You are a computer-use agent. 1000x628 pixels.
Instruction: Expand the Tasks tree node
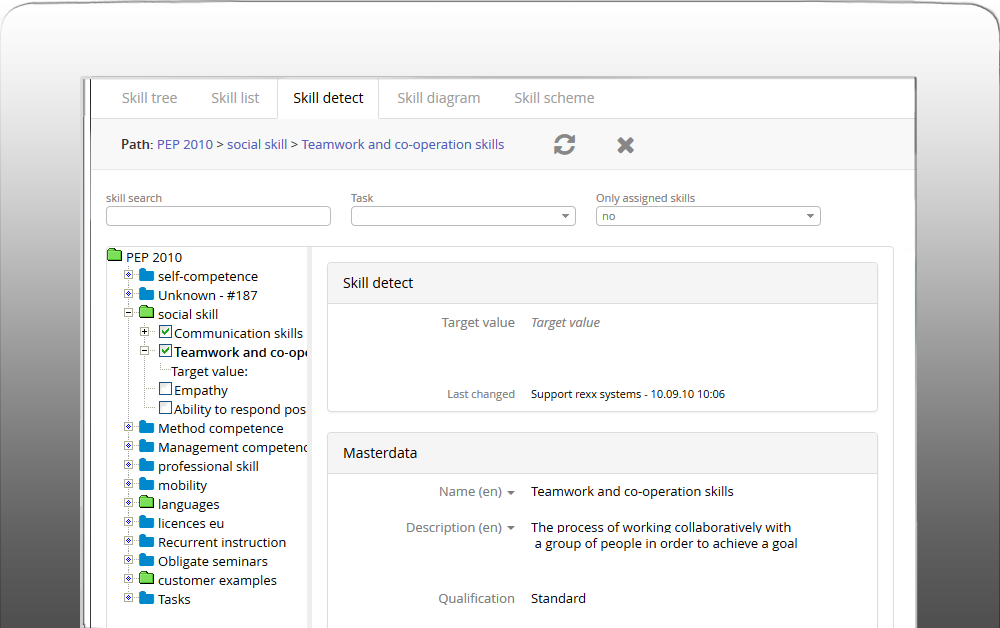(128, 597)
